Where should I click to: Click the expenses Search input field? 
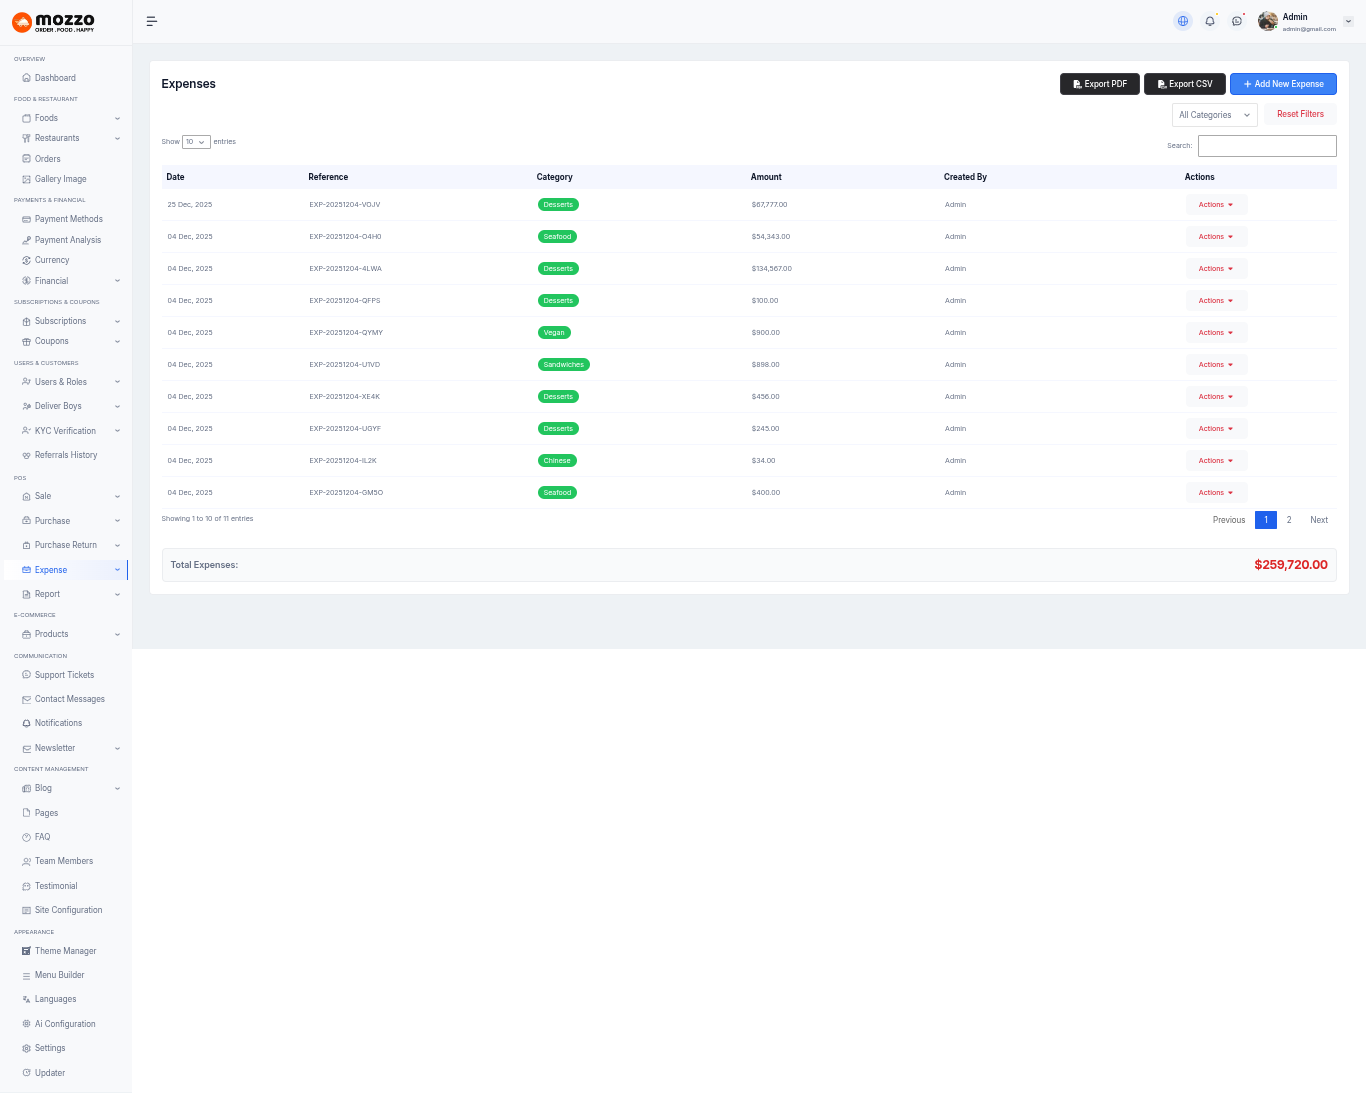1267,146
